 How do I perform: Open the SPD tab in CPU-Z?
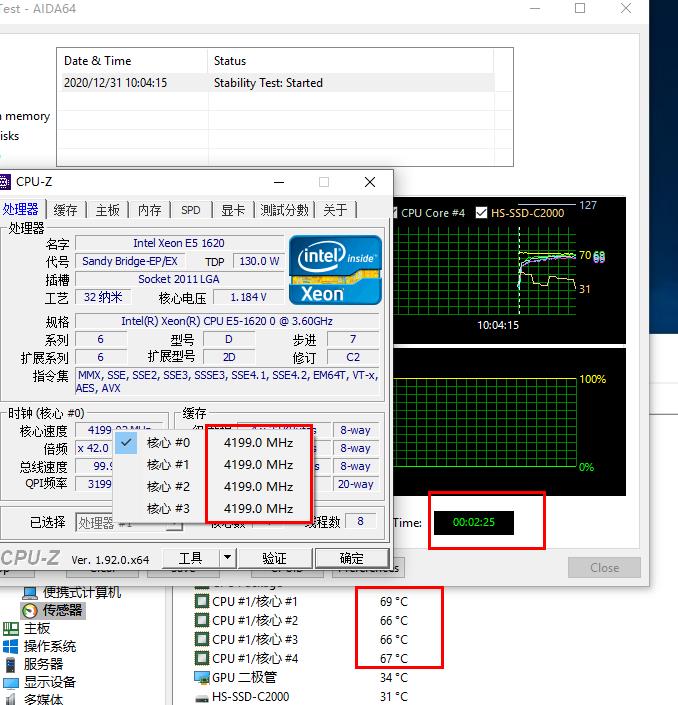(x=191, y=210)
